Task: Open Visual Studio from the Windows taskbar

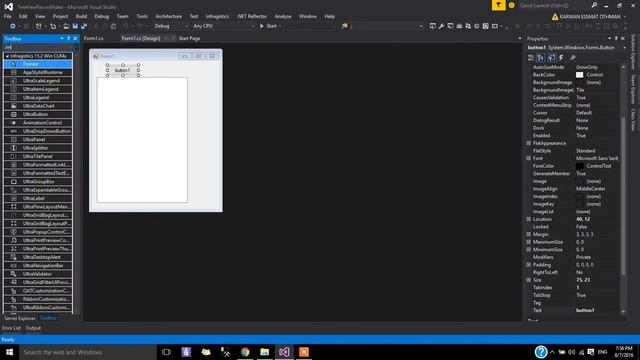Action: click(x=284, y=352)
